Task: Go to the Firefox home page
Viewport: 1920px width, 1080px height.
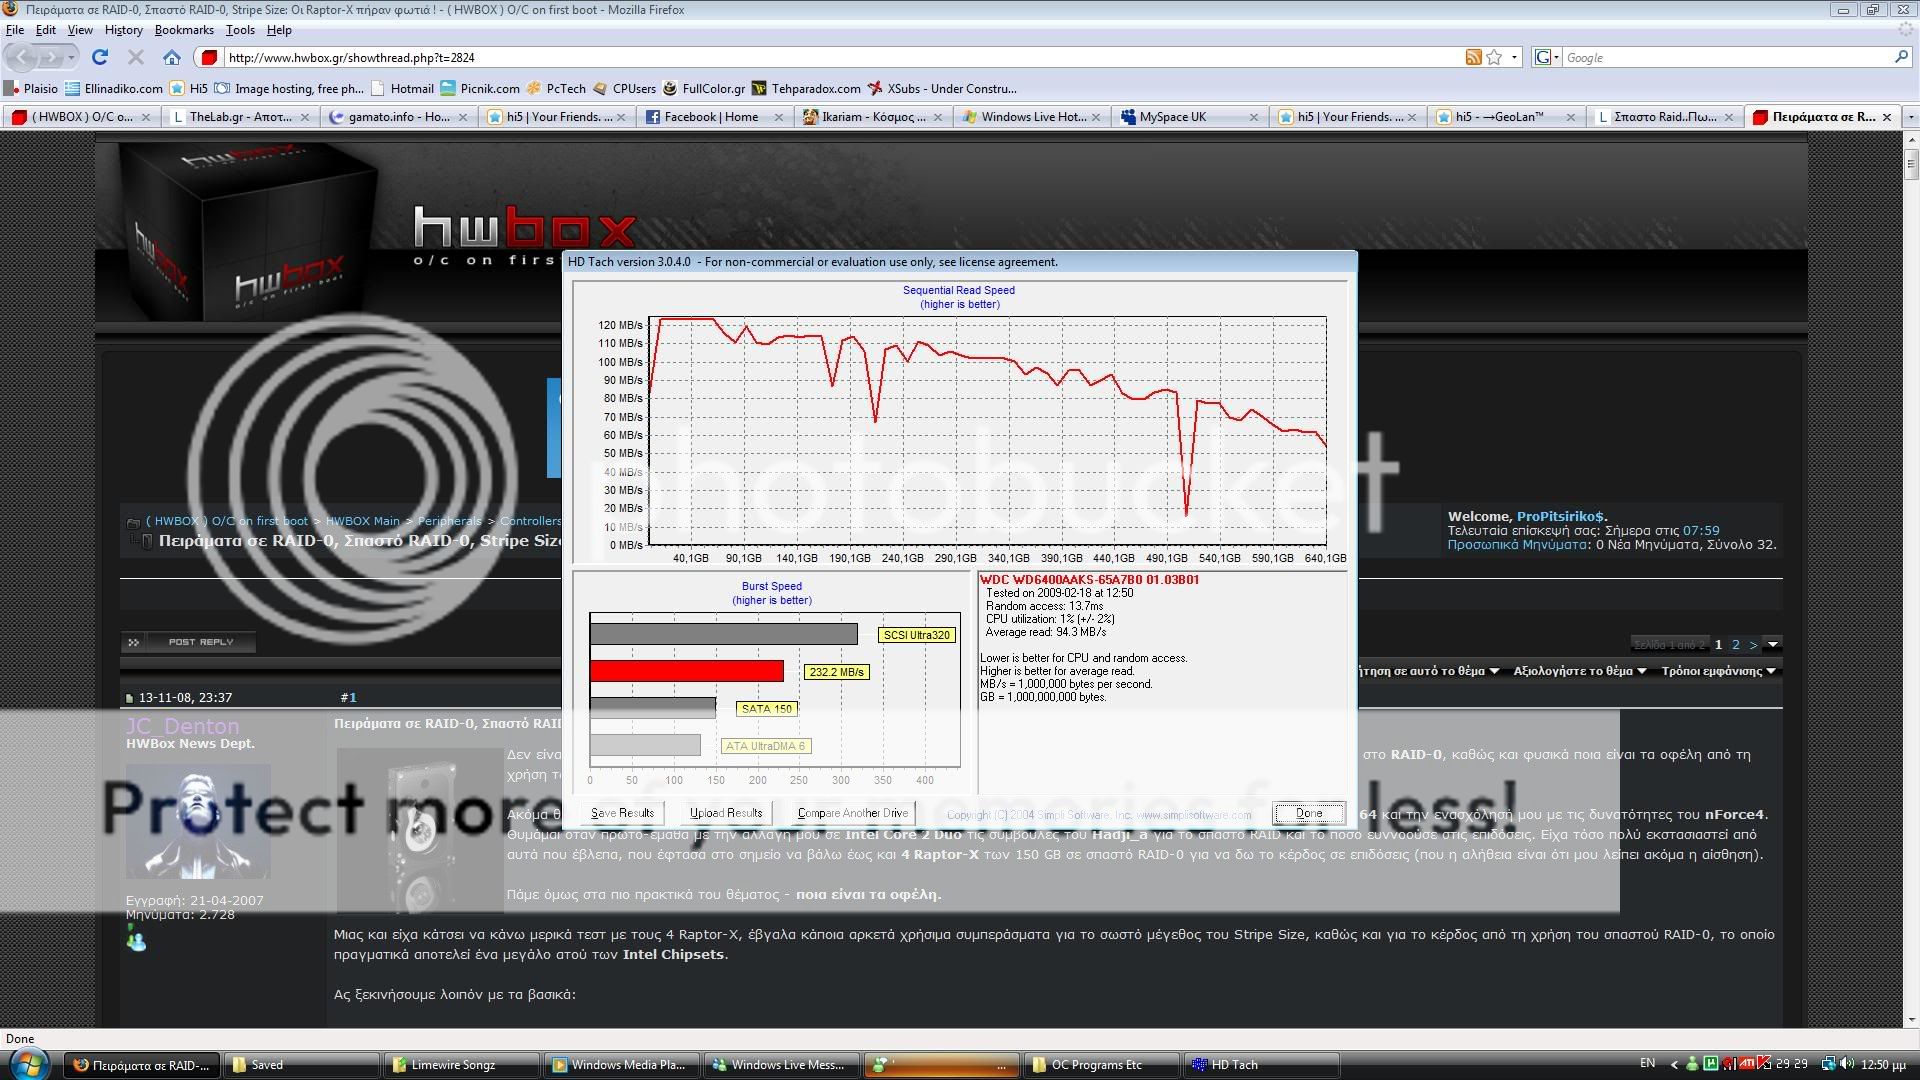Action: click(172, 57)
